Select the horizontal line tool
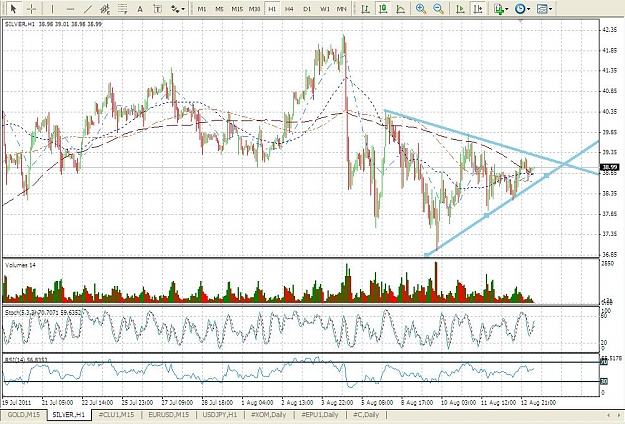The image size is (625, 424). coord(70,9)
